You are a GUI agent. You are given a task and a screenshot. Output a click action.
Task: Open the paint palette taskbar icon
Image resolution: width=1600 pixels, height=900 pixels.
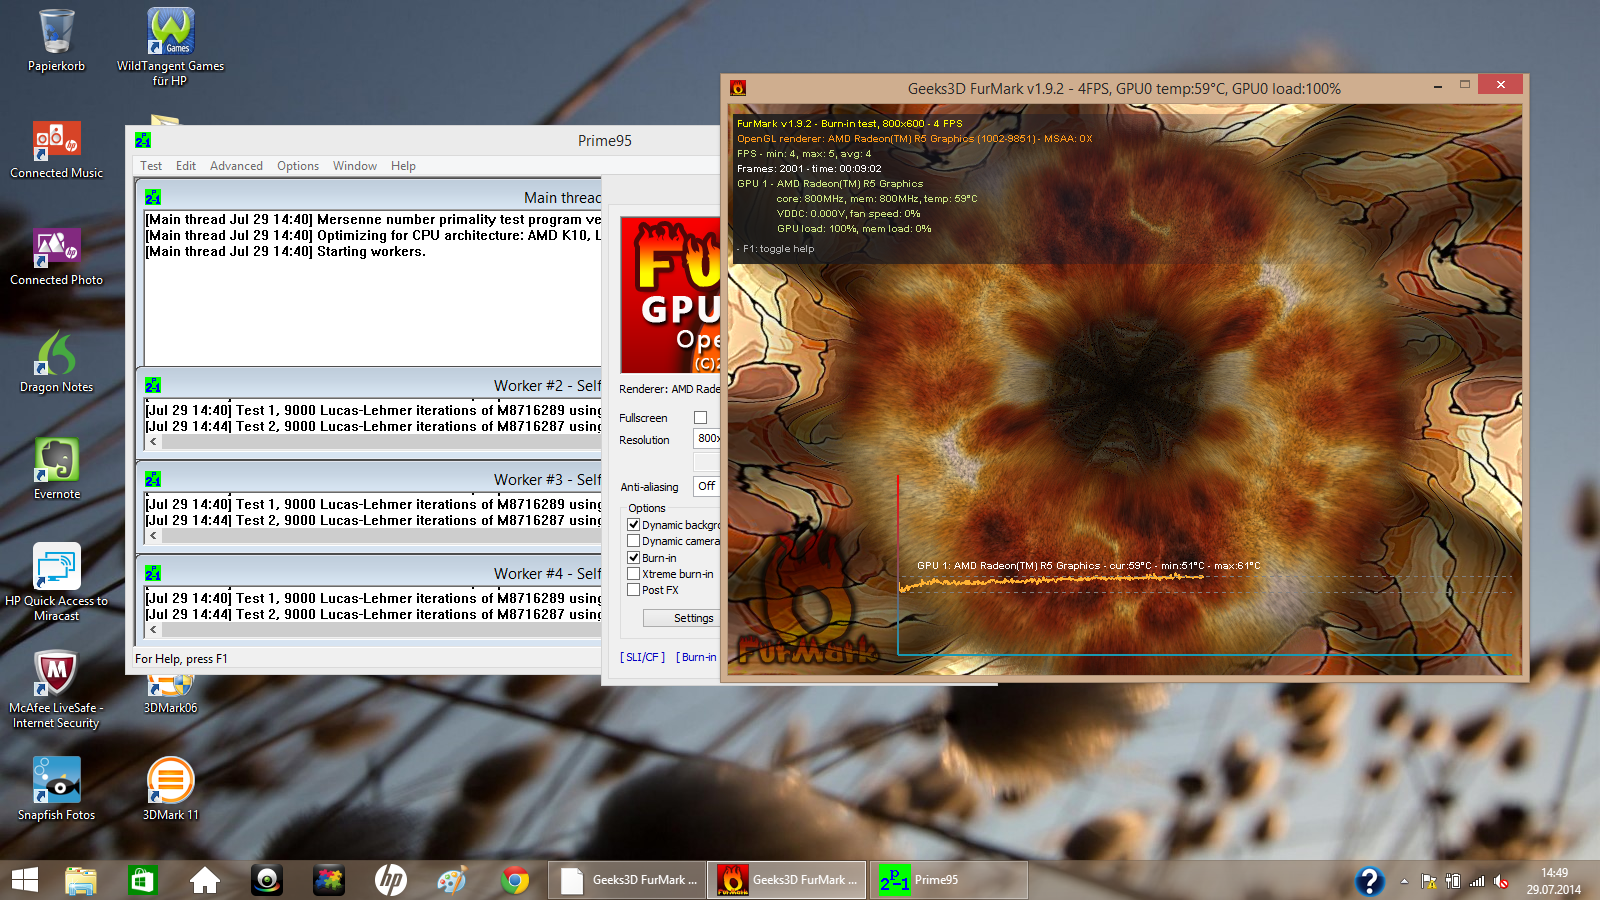(452, 880)
